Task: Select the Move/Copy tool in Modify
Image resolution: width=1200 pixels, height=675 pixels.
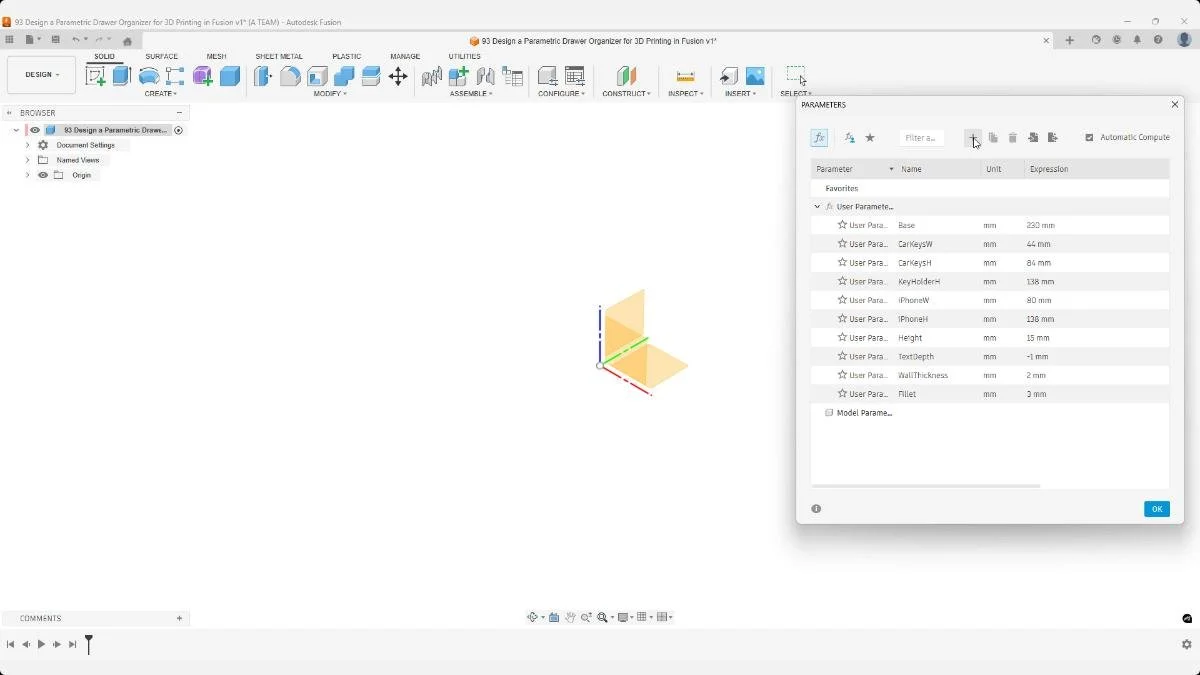Action: pos(398,76)
